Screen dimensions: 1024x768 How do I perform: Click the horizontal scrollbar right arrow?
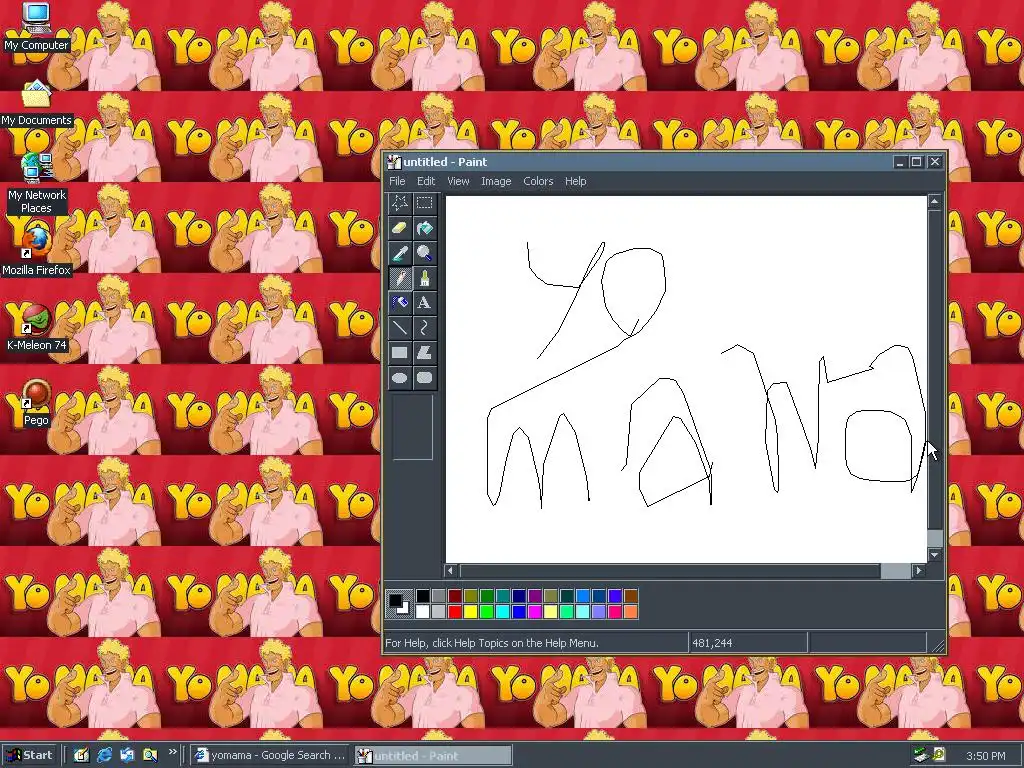(919, 570)
